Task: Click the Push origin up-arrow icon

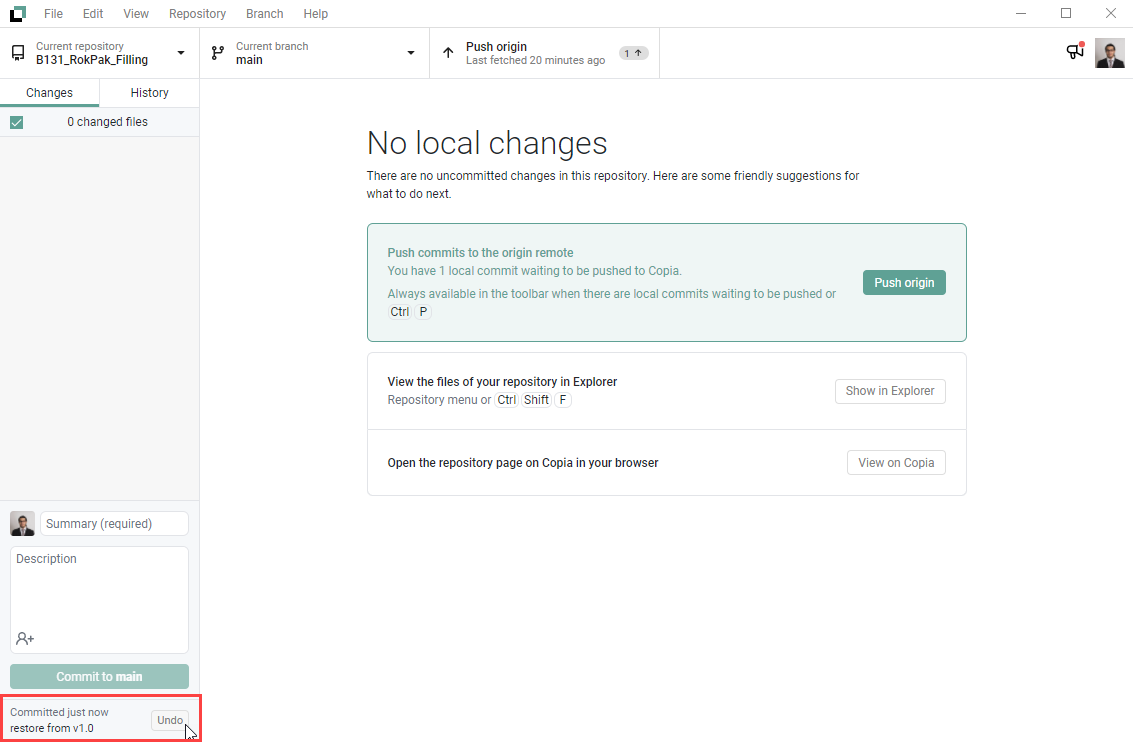Action: (x=448, y=53)
